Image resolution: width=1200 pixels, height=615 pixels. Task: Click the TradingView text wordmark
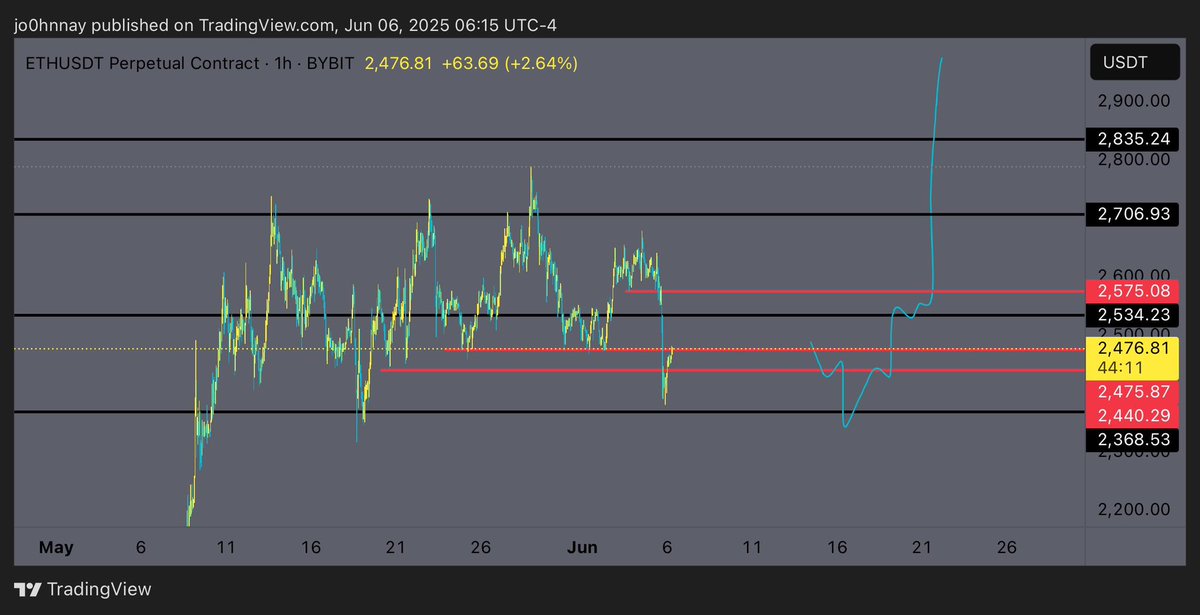pyautogui.click(x=100, y=590)
